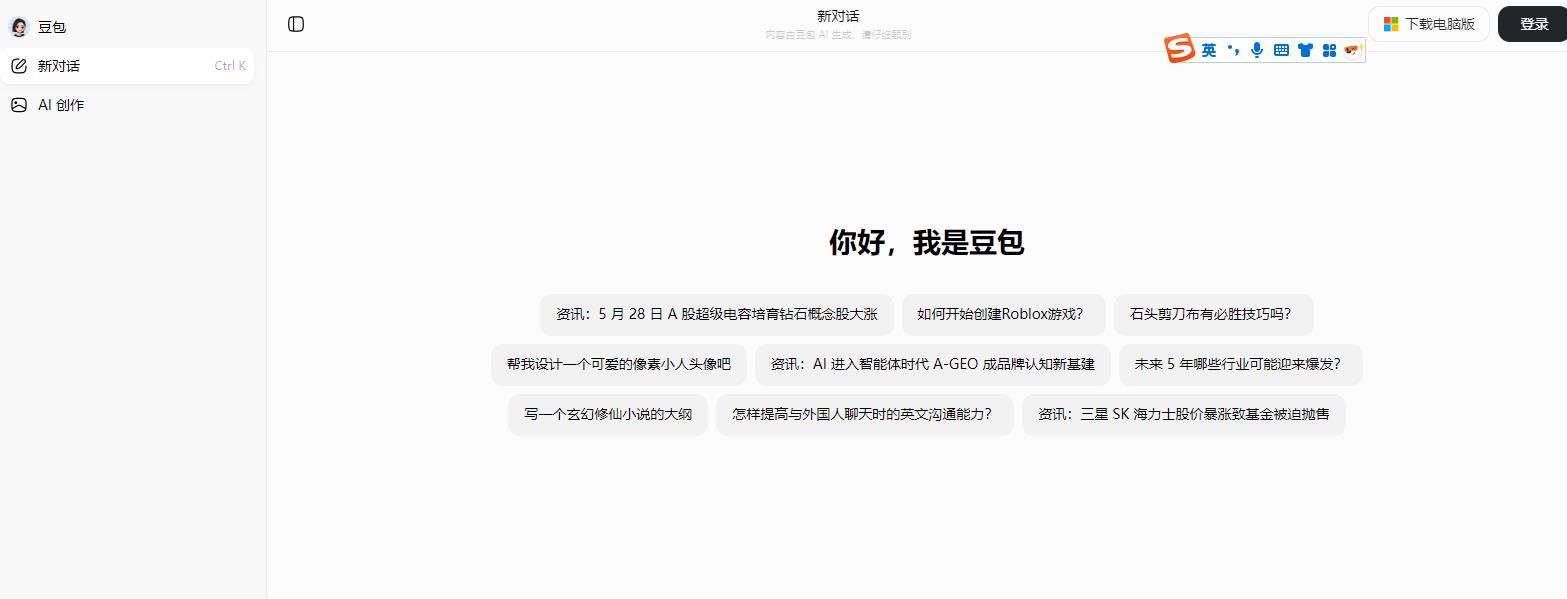Choose suggestion about A 股超级电容培育钻石概念股
Image resolution: width=1567 pixels, height=599 pixels.
tap(717, 314)
